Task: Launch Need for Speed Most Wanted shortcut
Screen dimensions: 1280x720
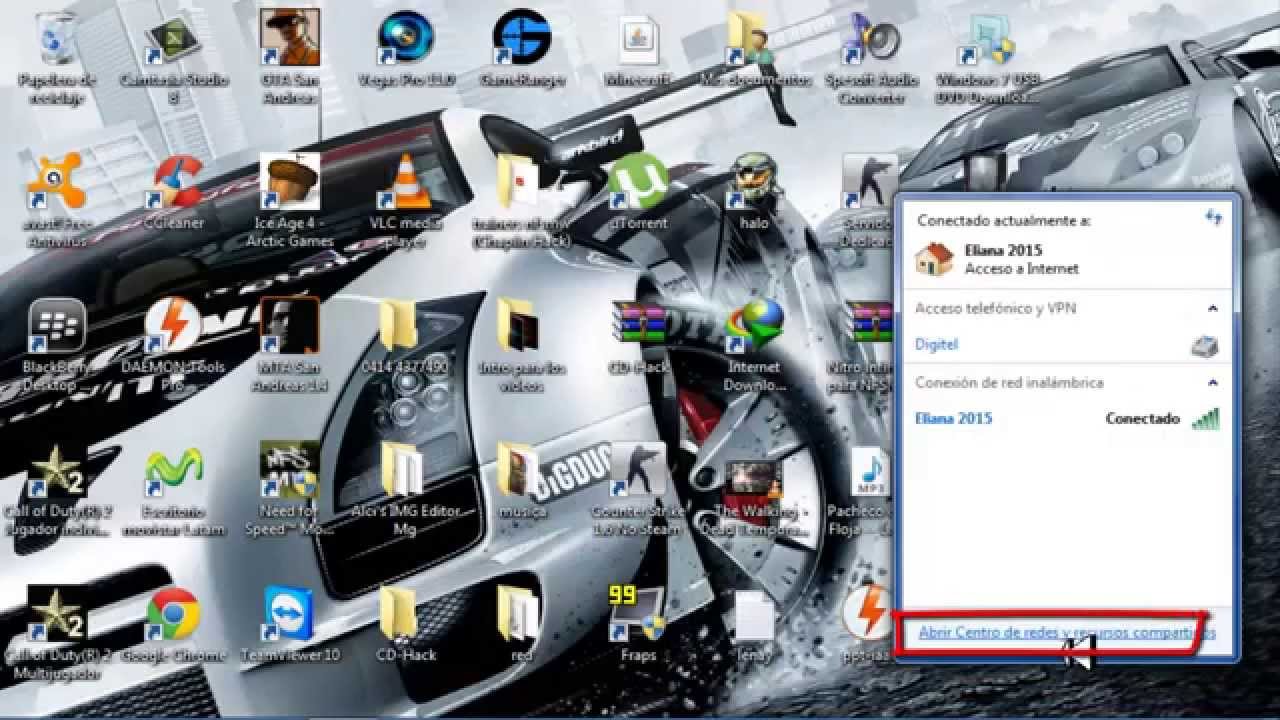Action: (290, 488)
